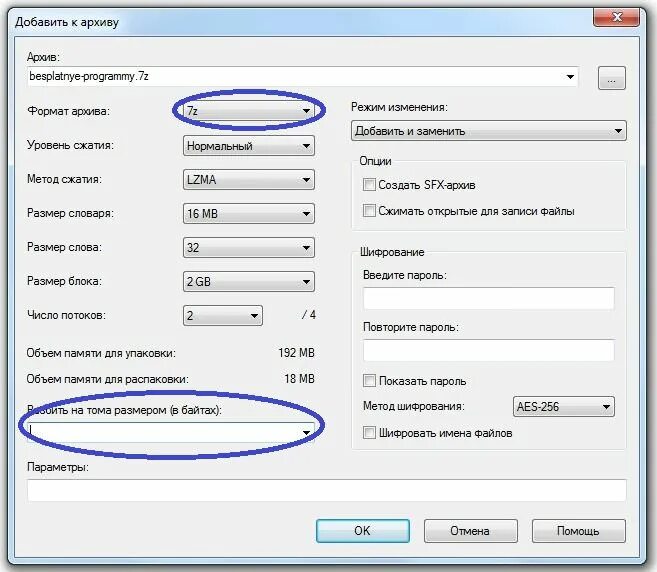Expand the 2 GB block size dropdown
The height and width of the screenshot is (572, 657).
pyautogui.click(x=249, y=282)
